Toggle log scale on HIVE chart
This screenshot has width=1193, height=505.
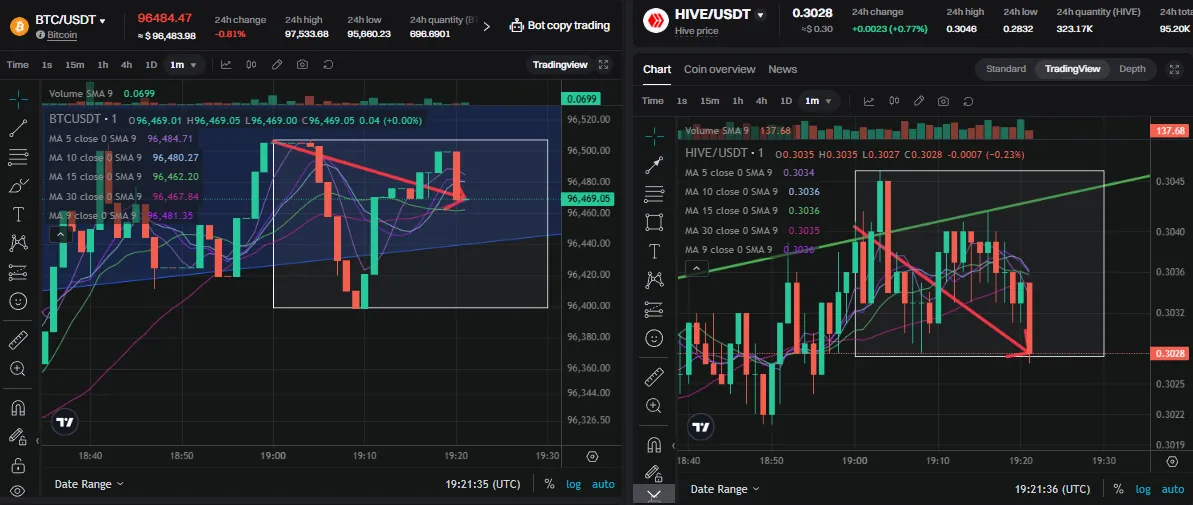pos(1143,489)
